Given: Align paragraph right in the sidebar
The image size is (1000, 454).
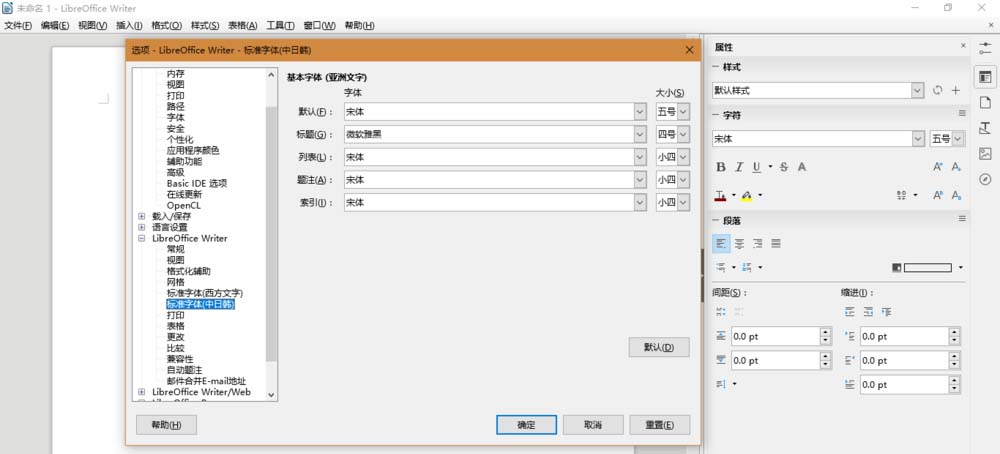Looking at the screenshot, I should click(x=758, y=244).
